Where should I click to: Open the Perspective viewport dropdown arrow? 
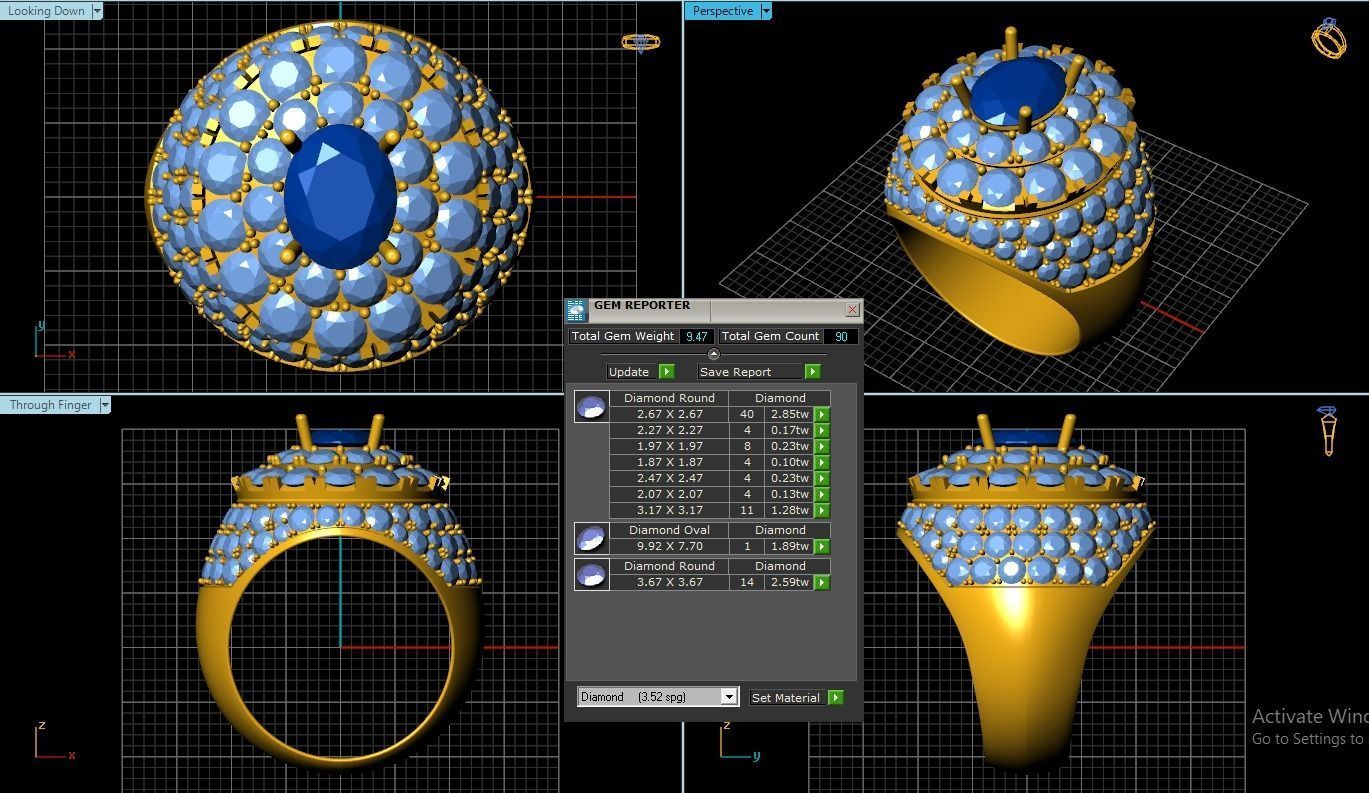(766, 11)
